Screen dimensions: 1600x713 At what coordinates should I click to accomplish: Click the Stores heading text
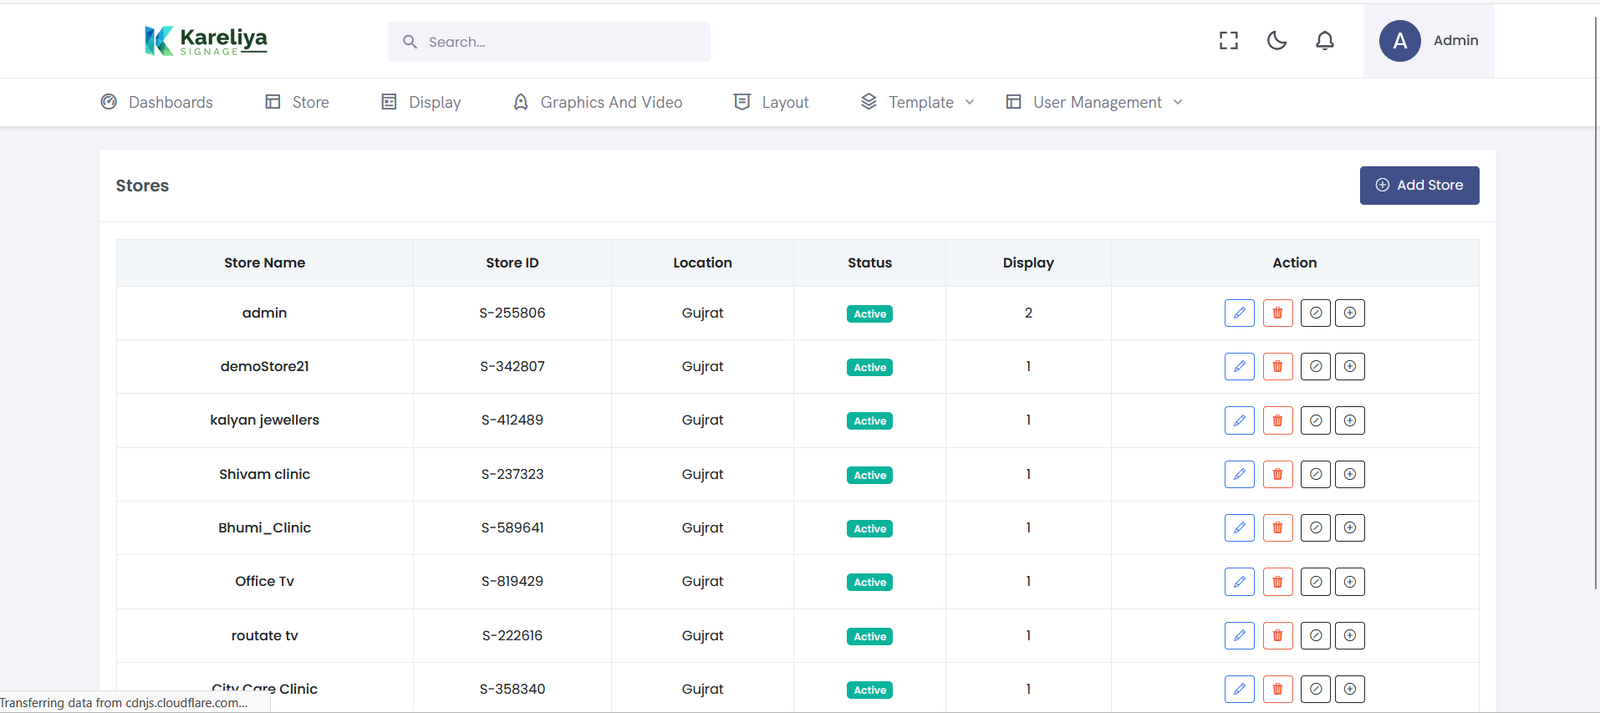[142, 186]
